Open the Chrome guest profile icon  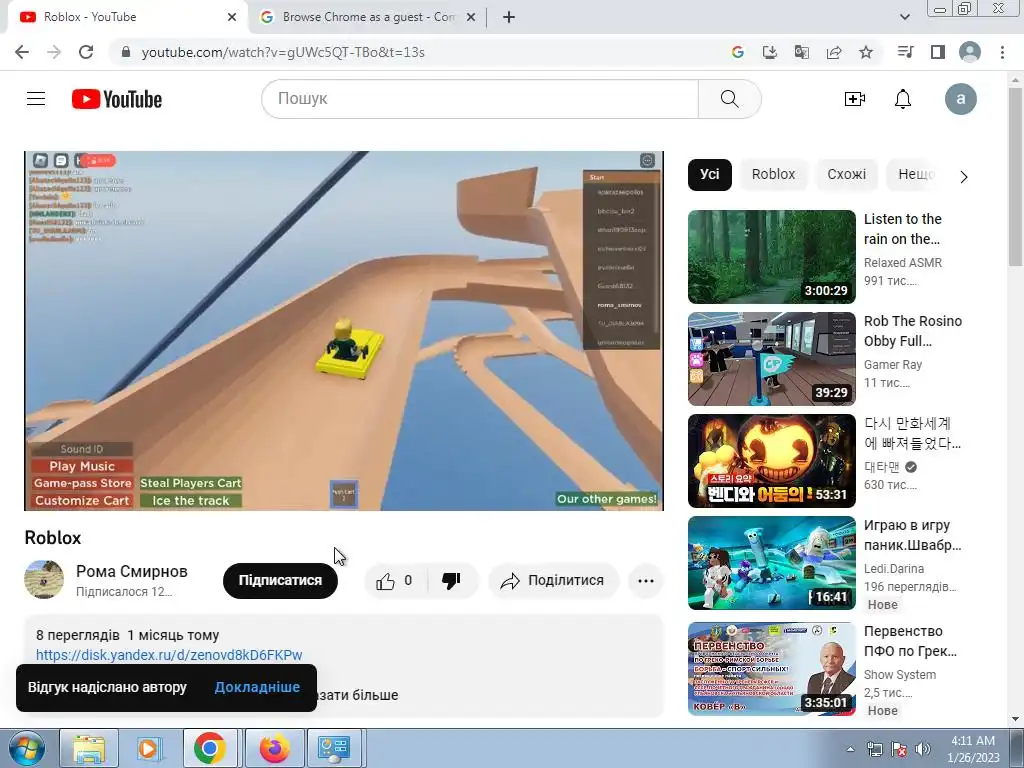click(x=970, y=52)
